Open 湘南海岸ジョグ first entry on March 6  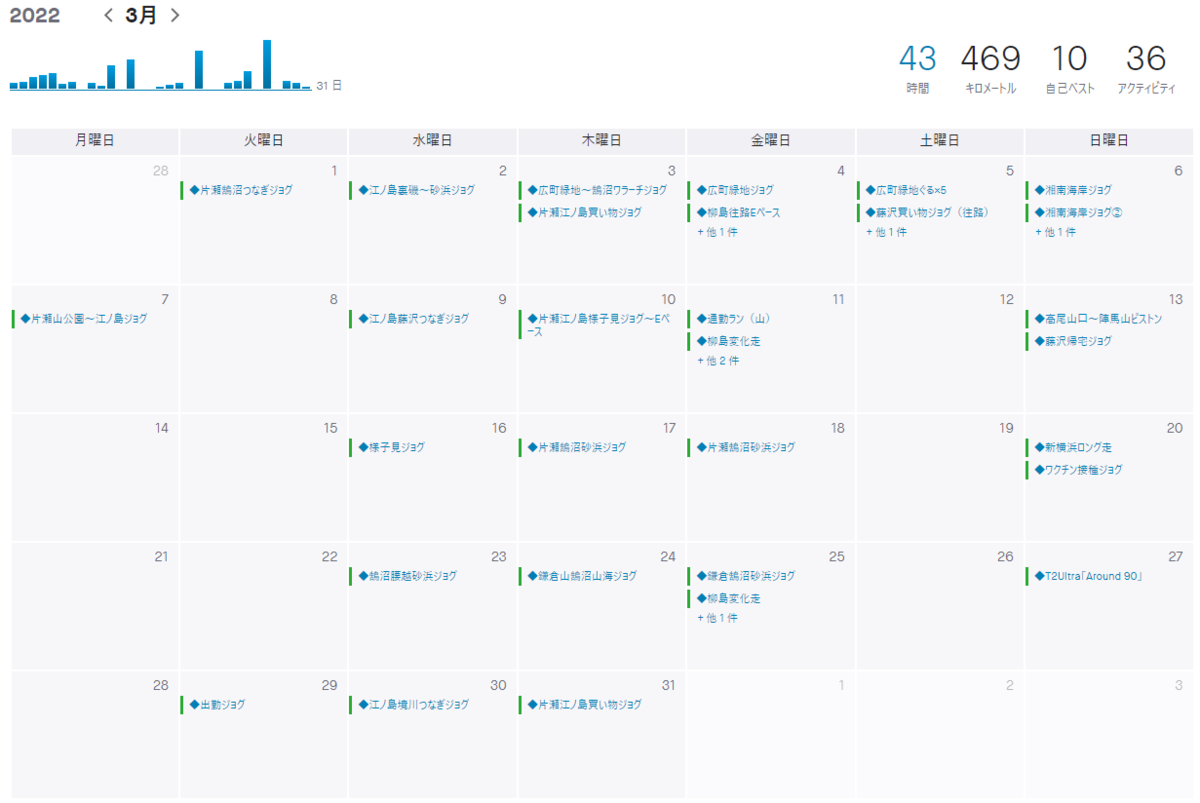pyautogui.click(x=1073, y=190)
